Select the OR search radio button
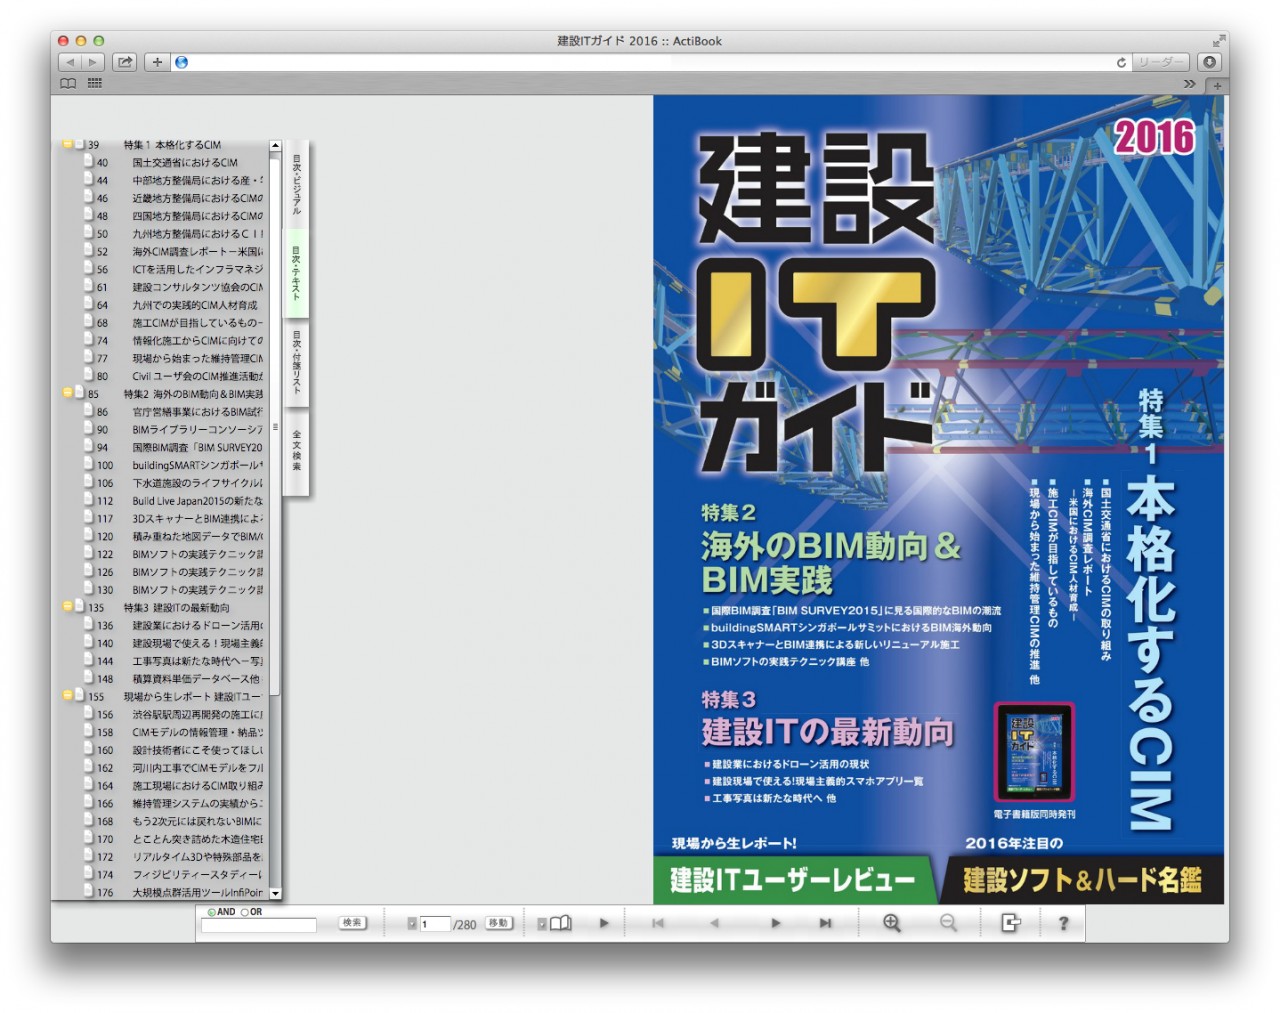The width and height of the screenshot is (1280, 1013). [245, 912]
